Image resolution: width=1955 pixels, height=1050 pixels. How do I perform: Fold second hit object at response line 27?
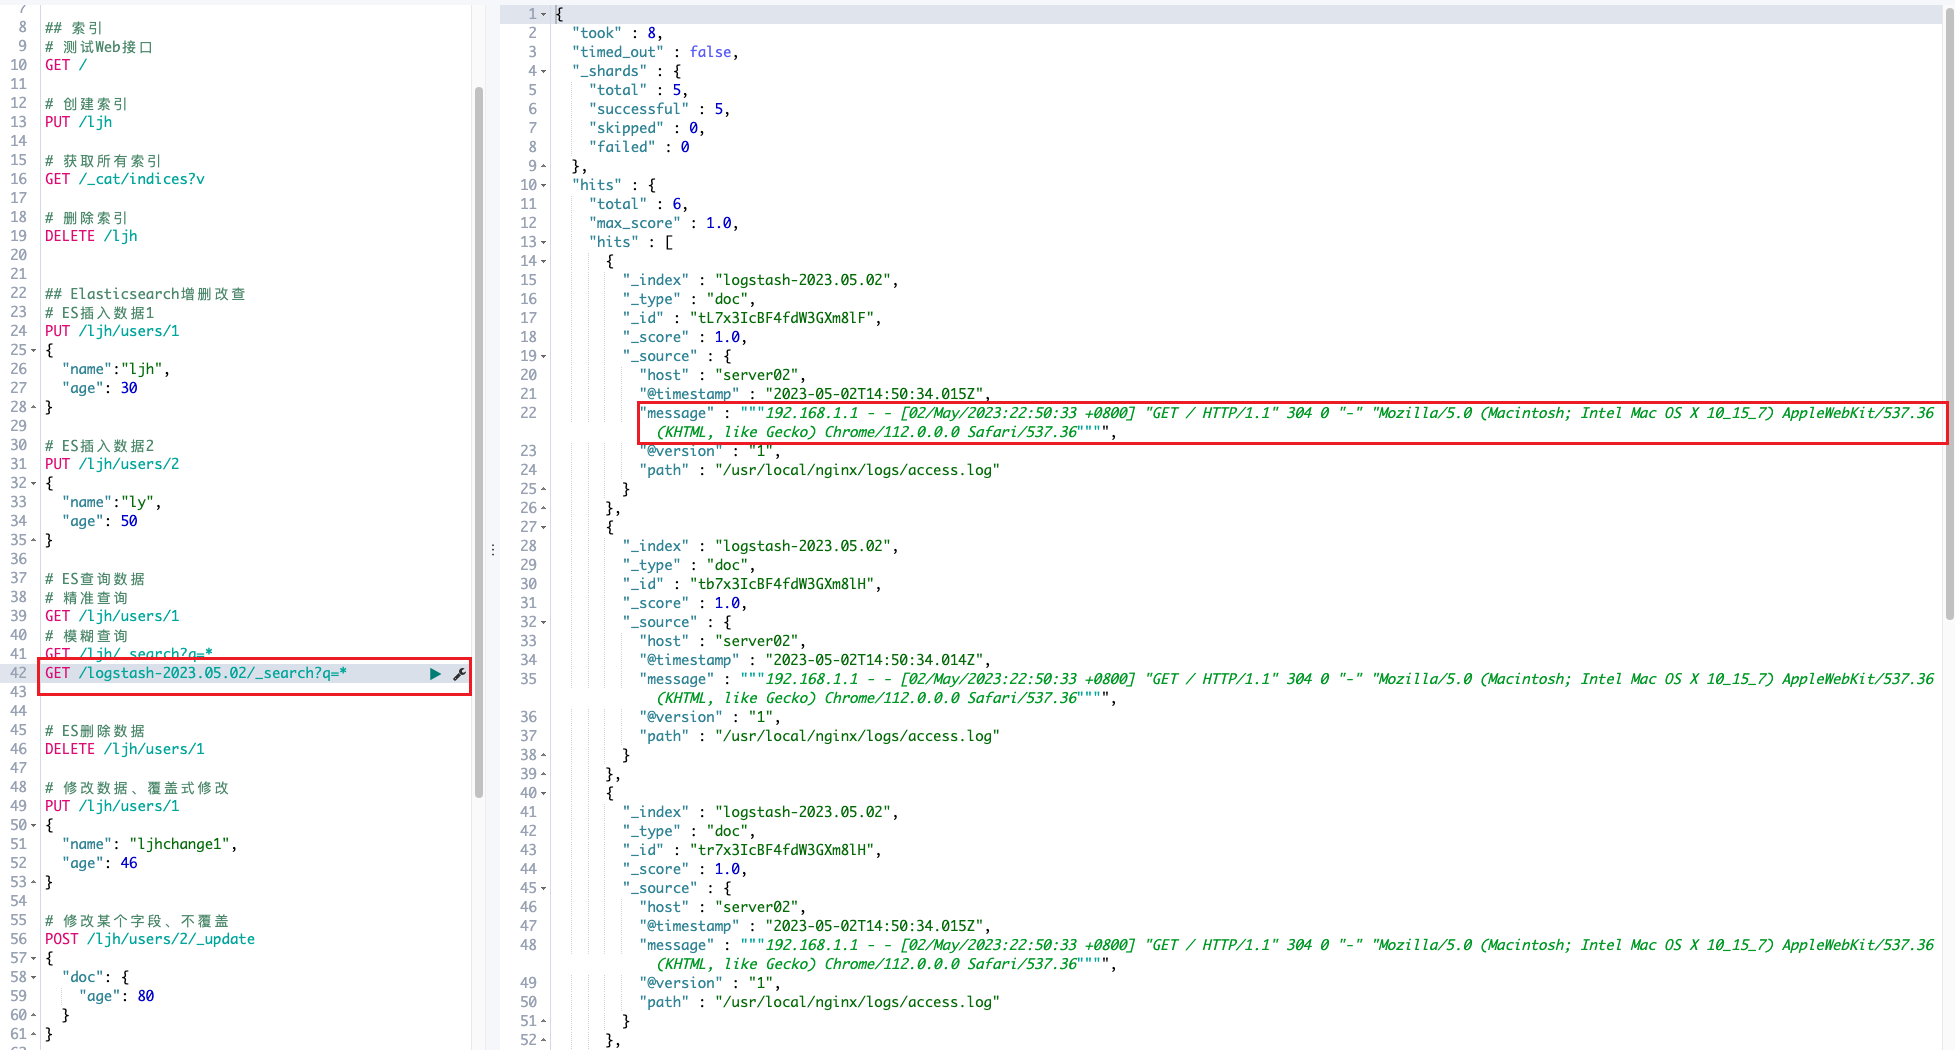tap(543, 527)
